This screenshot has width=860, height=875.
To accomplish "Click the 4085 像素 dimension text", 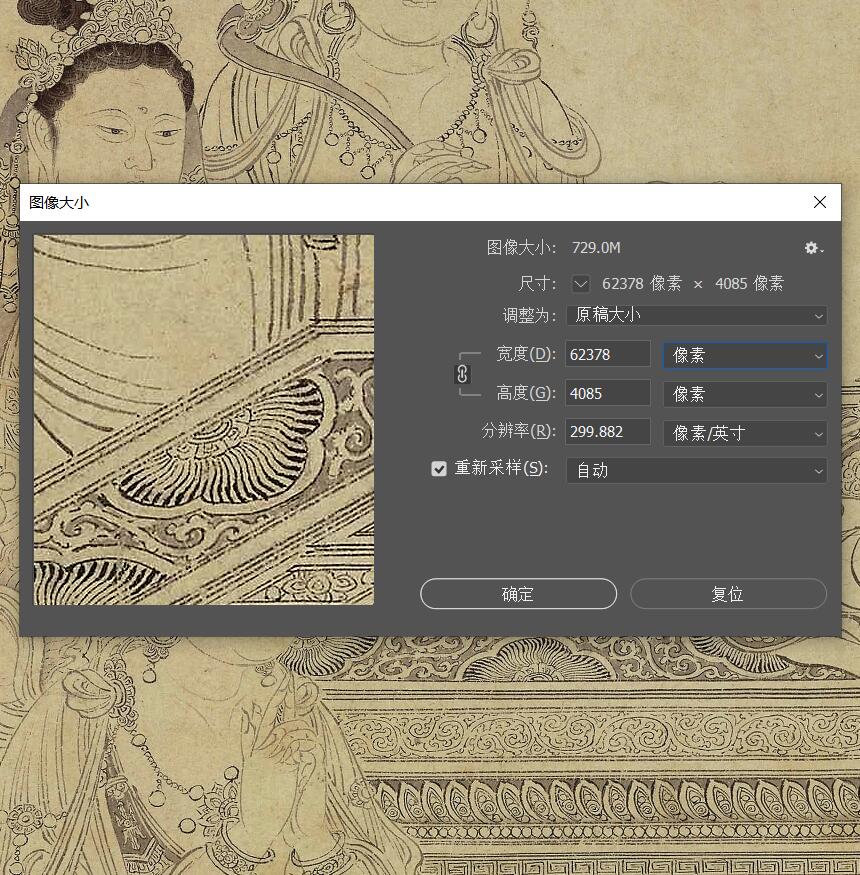I will click(749, 283).
